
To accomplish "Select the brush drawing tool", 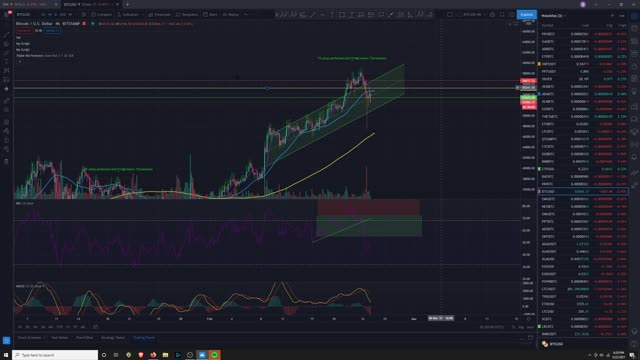I will coord(6,53).
